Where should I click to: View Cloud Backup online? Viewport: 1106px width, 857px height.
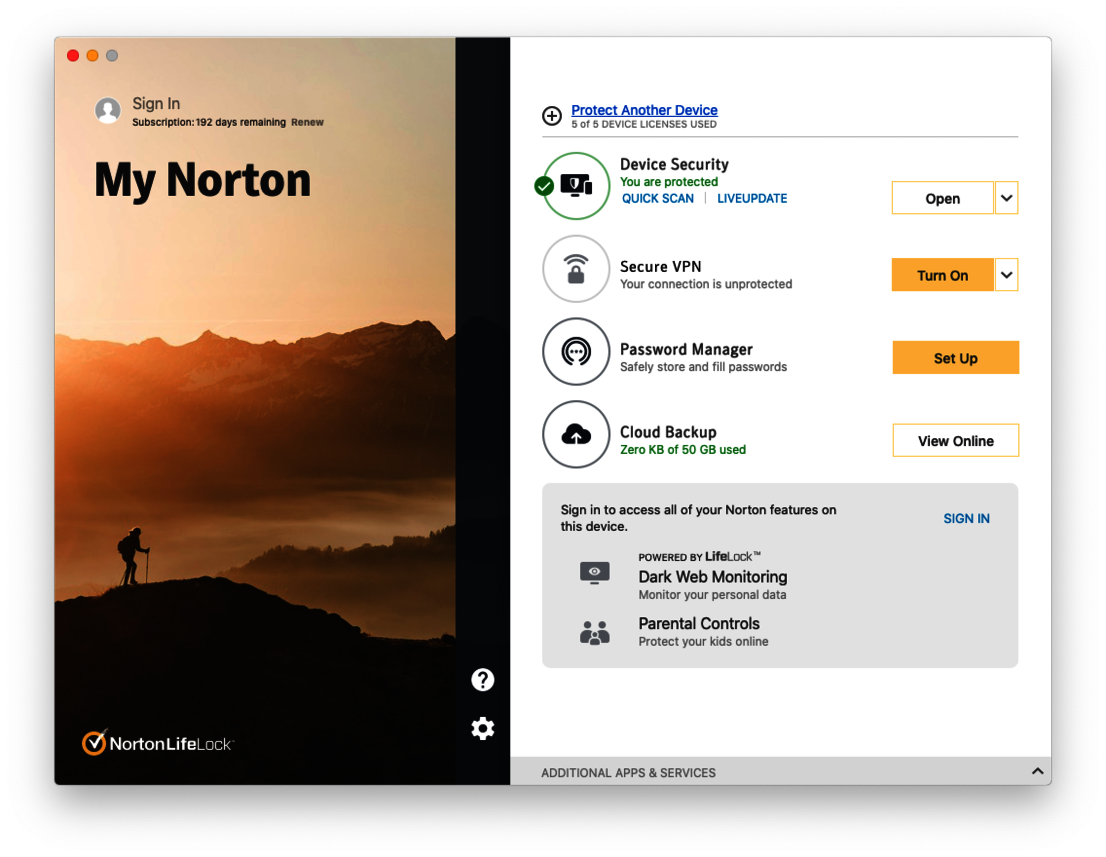coord(955,440)
